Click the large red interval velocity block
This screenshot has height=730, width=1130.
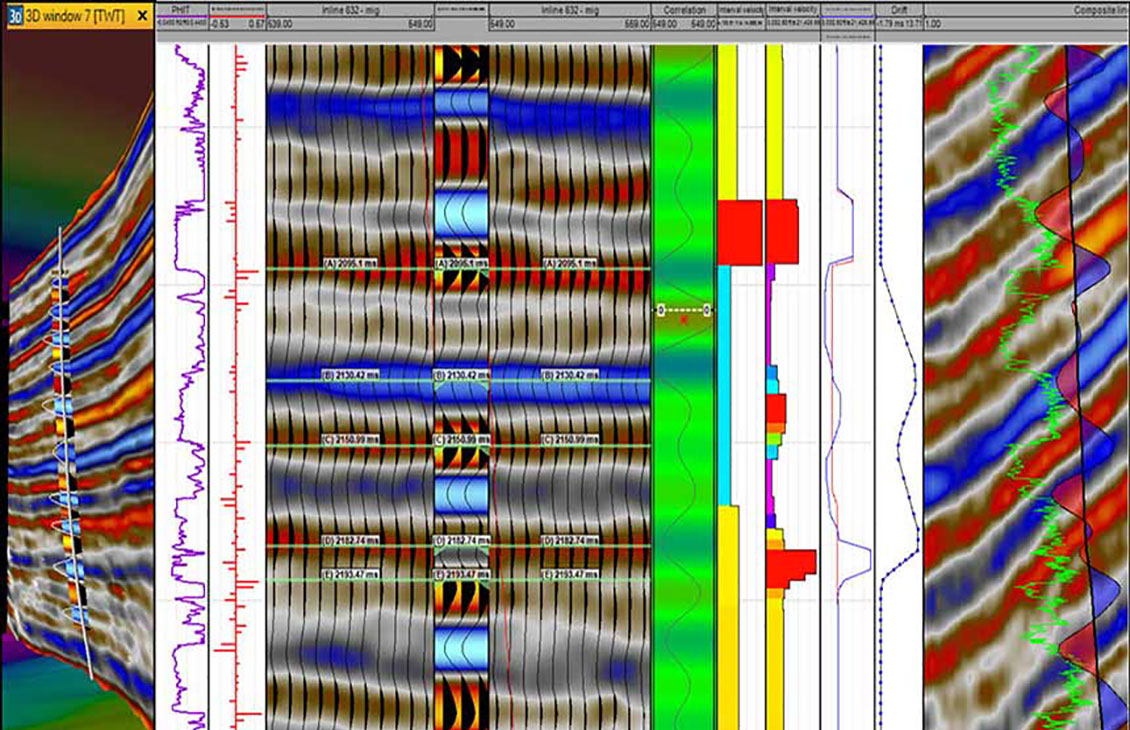[740, 232]
